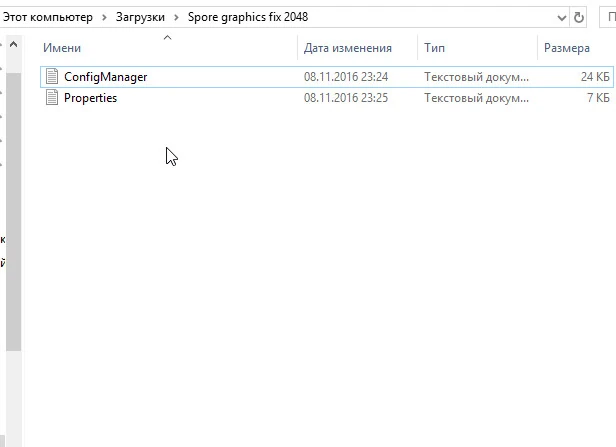Image resolution: width=616 pixels, height=447 pixels.
Task: Select the Properties file name
Action: (x=90, y=98)
